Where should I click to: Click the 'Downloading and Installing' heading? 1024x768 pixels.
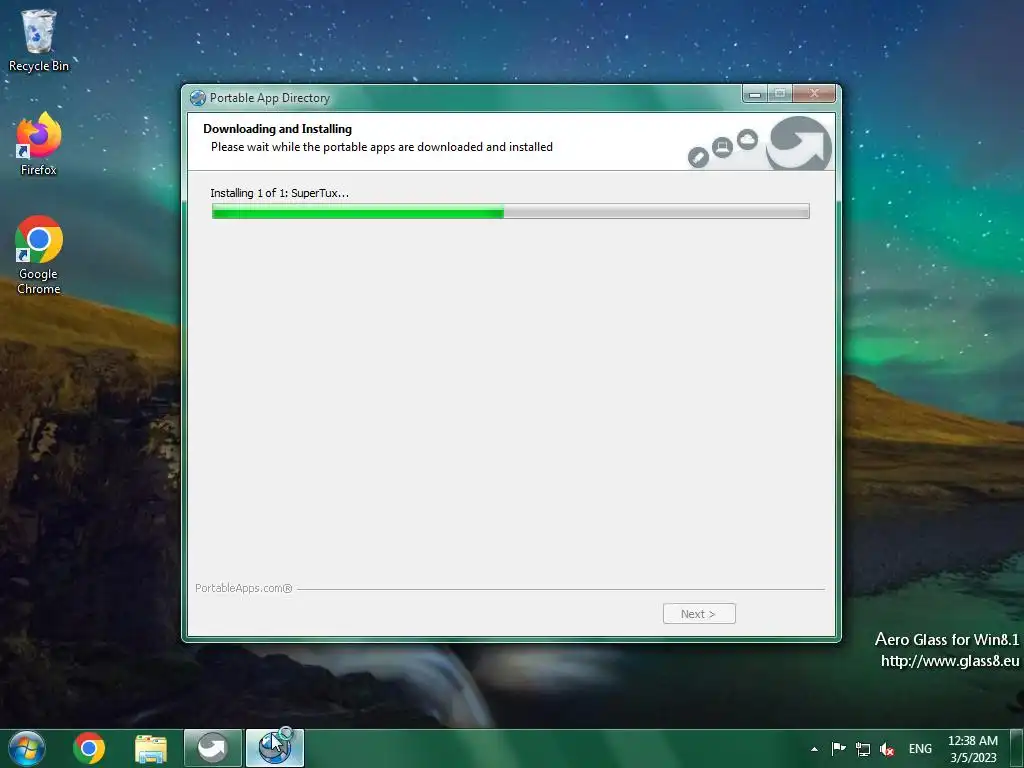(x=278, y=129)
